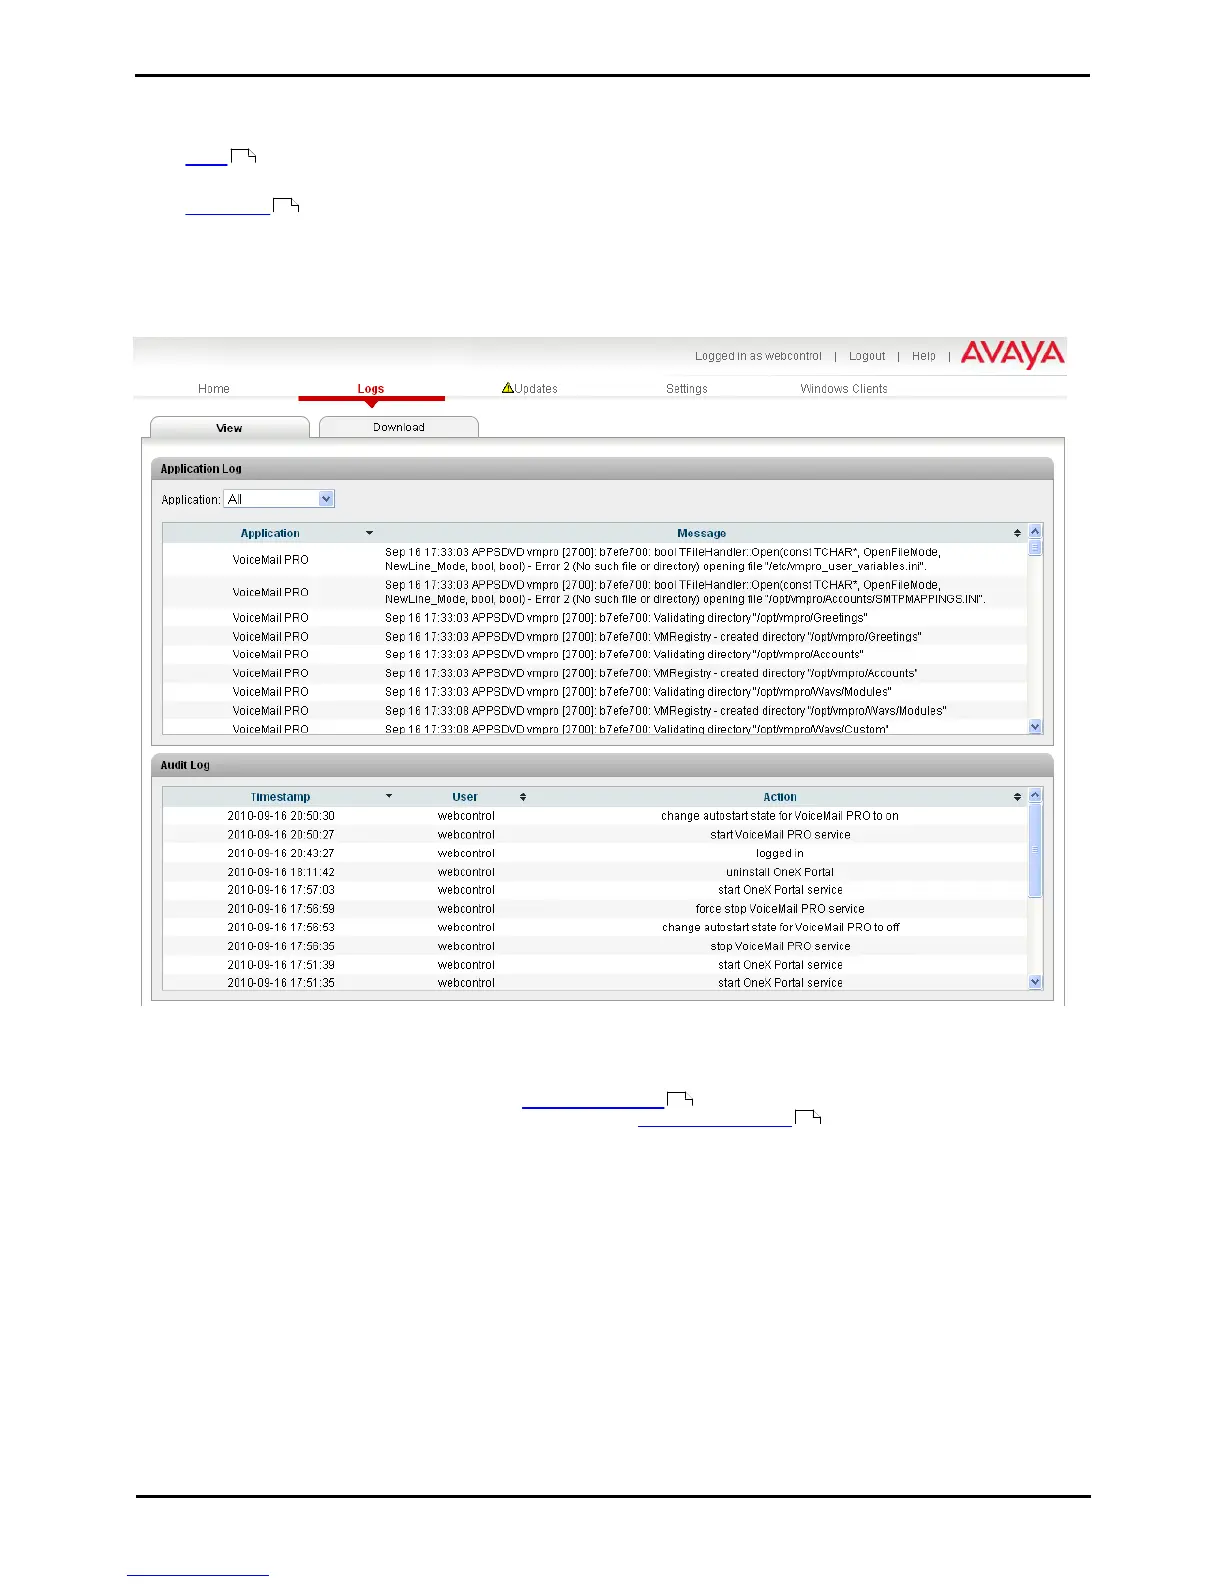The height and width of the screenshot is (1584, 1224).
Task: Click the Message column sort icon
Action: (1017, 533)
